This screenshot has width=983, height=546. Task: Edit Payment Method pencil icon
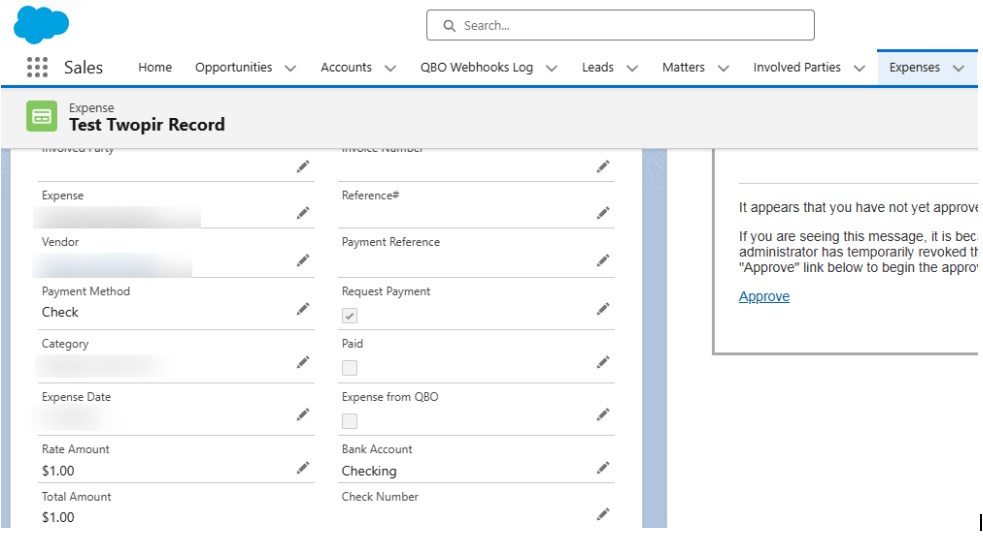coord(303,308)
